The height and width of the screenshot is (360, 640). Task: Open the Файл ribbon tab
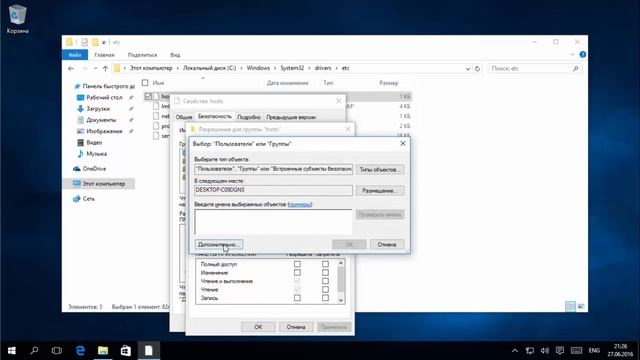pyautogui.click(x=75, y=55)
